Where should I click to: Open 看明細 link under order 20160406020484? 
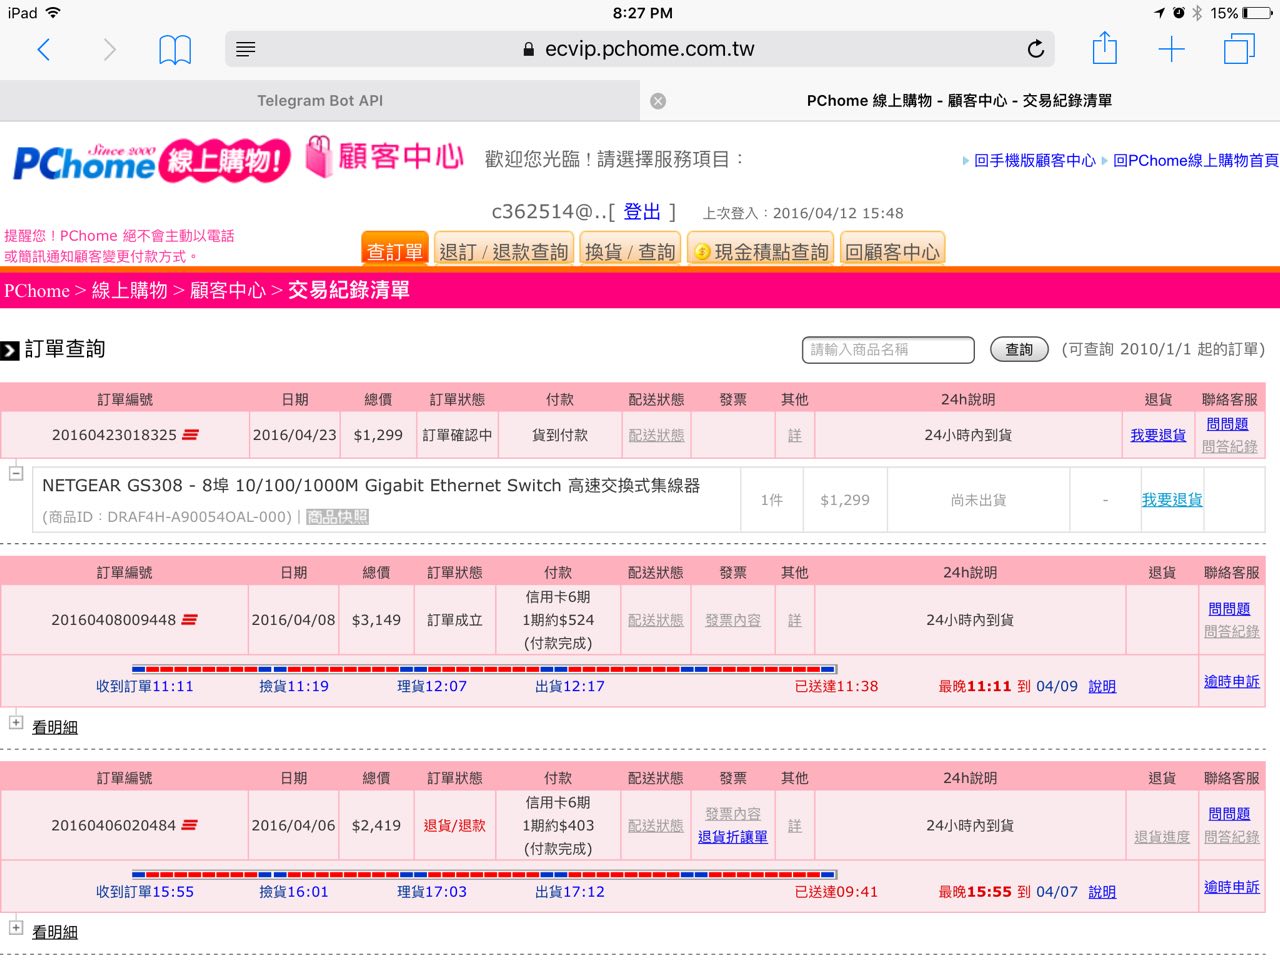(x=55, y=933)
